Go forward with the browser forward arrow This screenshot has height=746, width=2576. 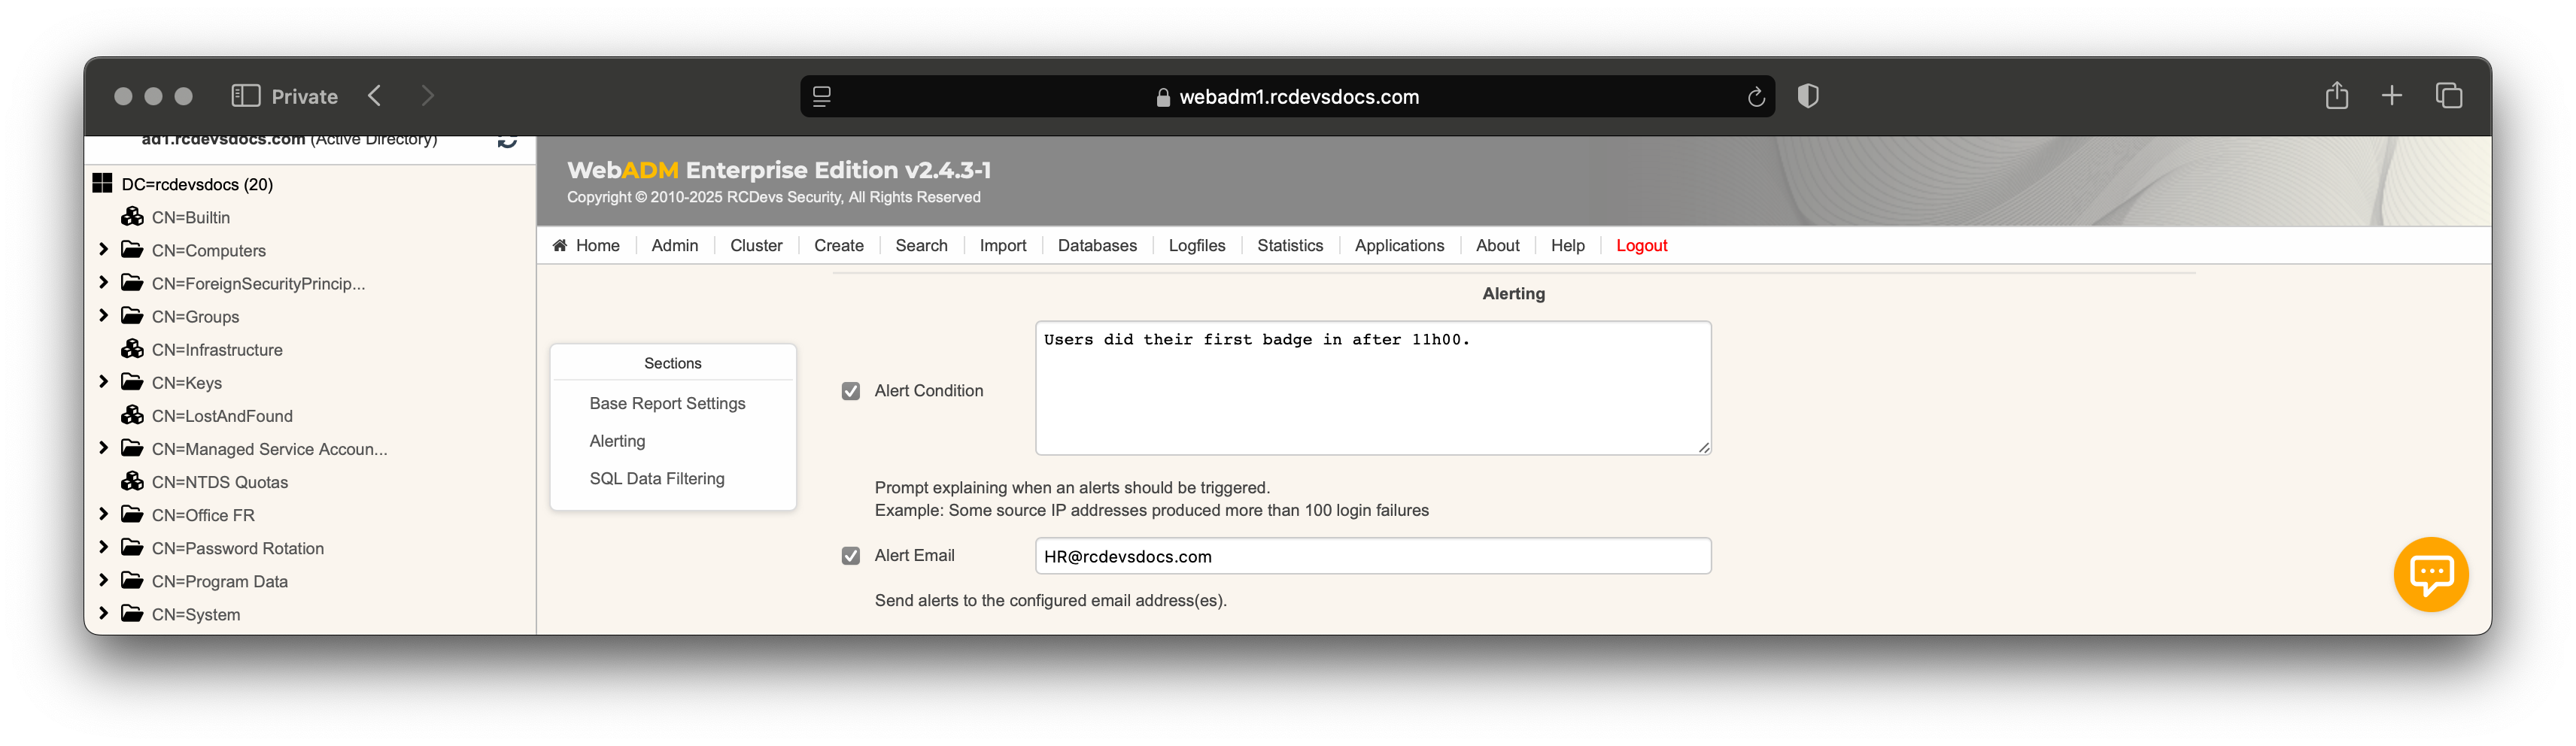[428, 96]
